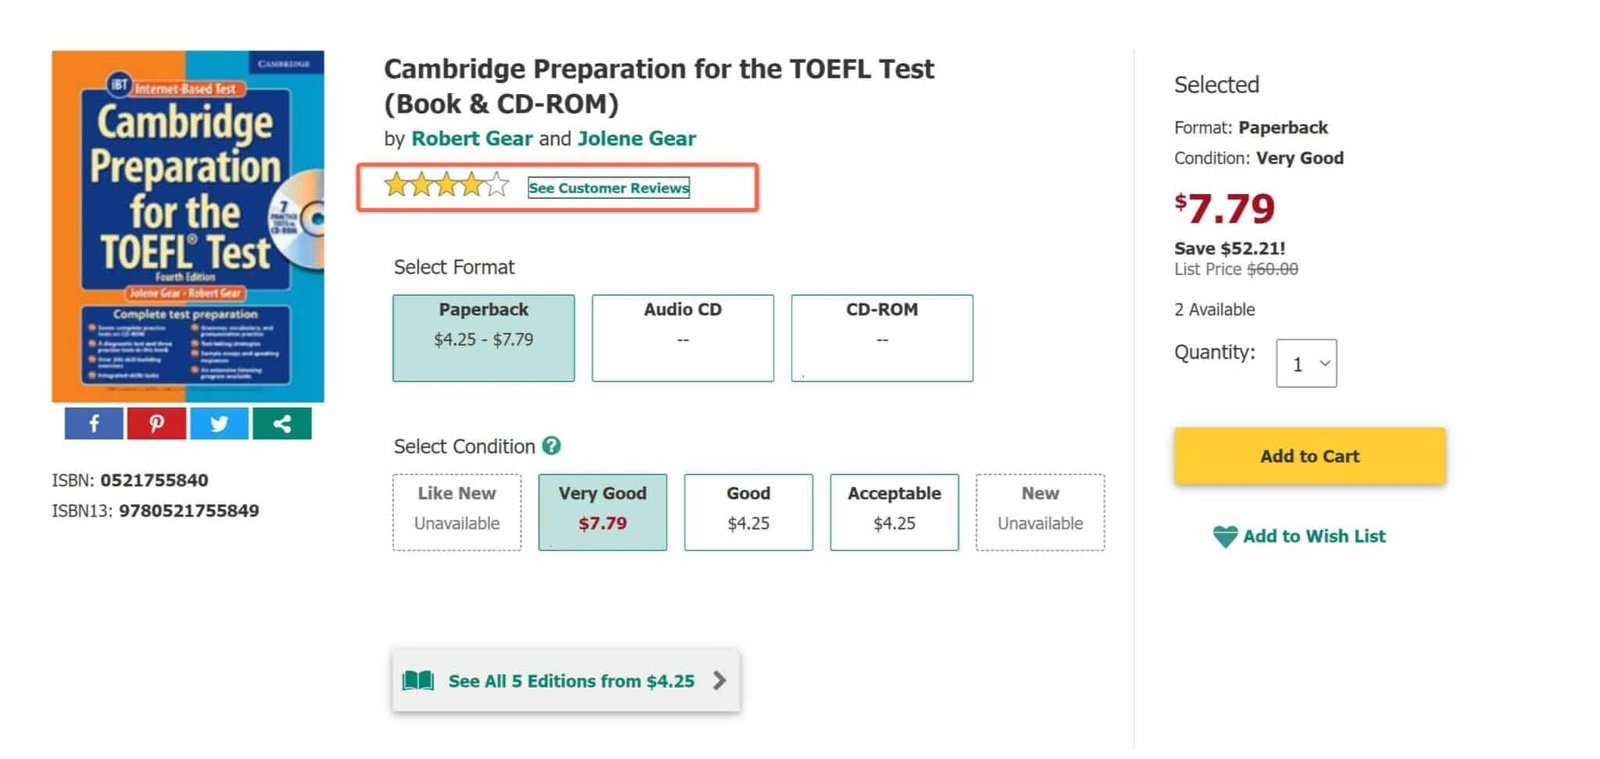Tweet the book via Twitter icon
The image size is (1600, 759).
(219, 424)
